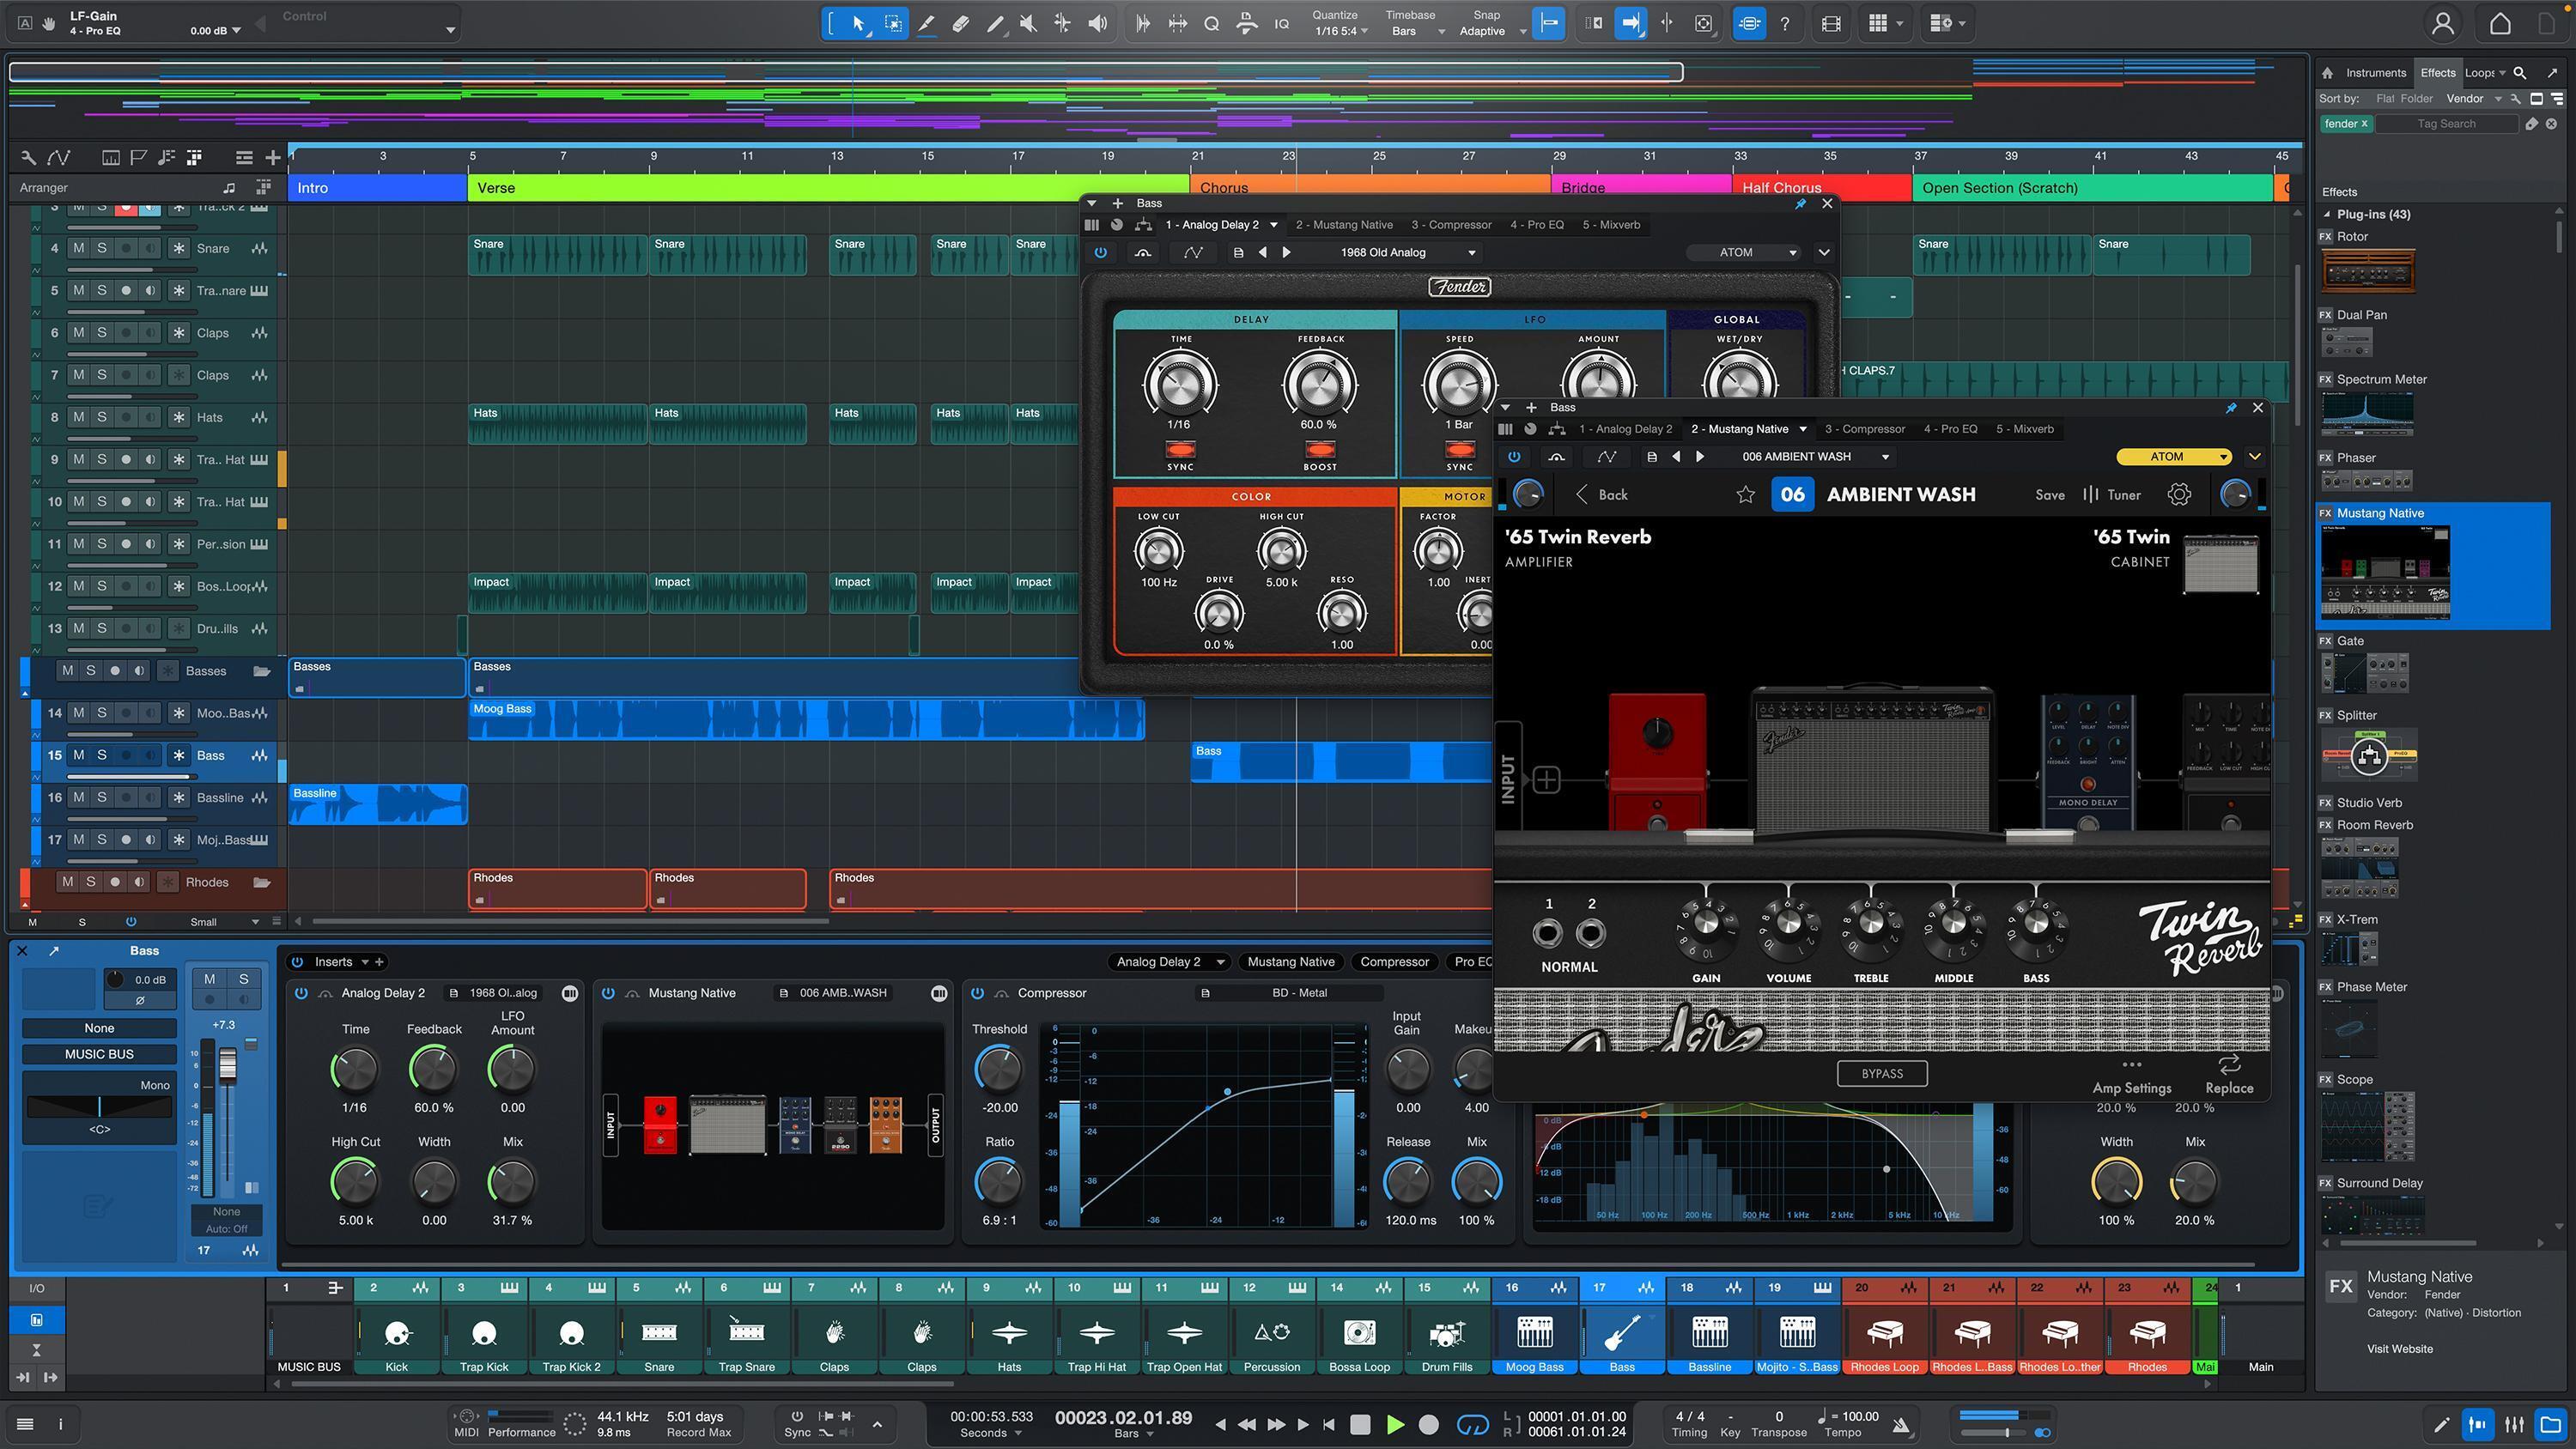Open the Snap mode Adaptive dropdown
The image size is (2576, 1449).
pyautogui.click(x=1490, y=30)
